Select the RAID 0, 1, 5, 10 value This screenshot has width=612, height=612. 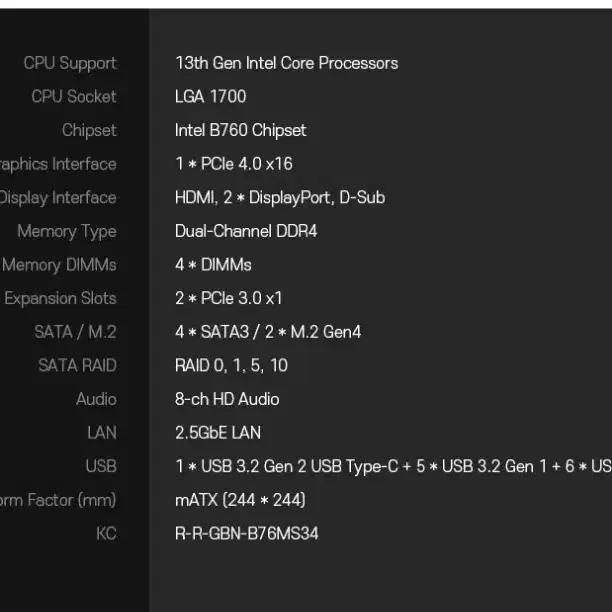pos(231,366)
